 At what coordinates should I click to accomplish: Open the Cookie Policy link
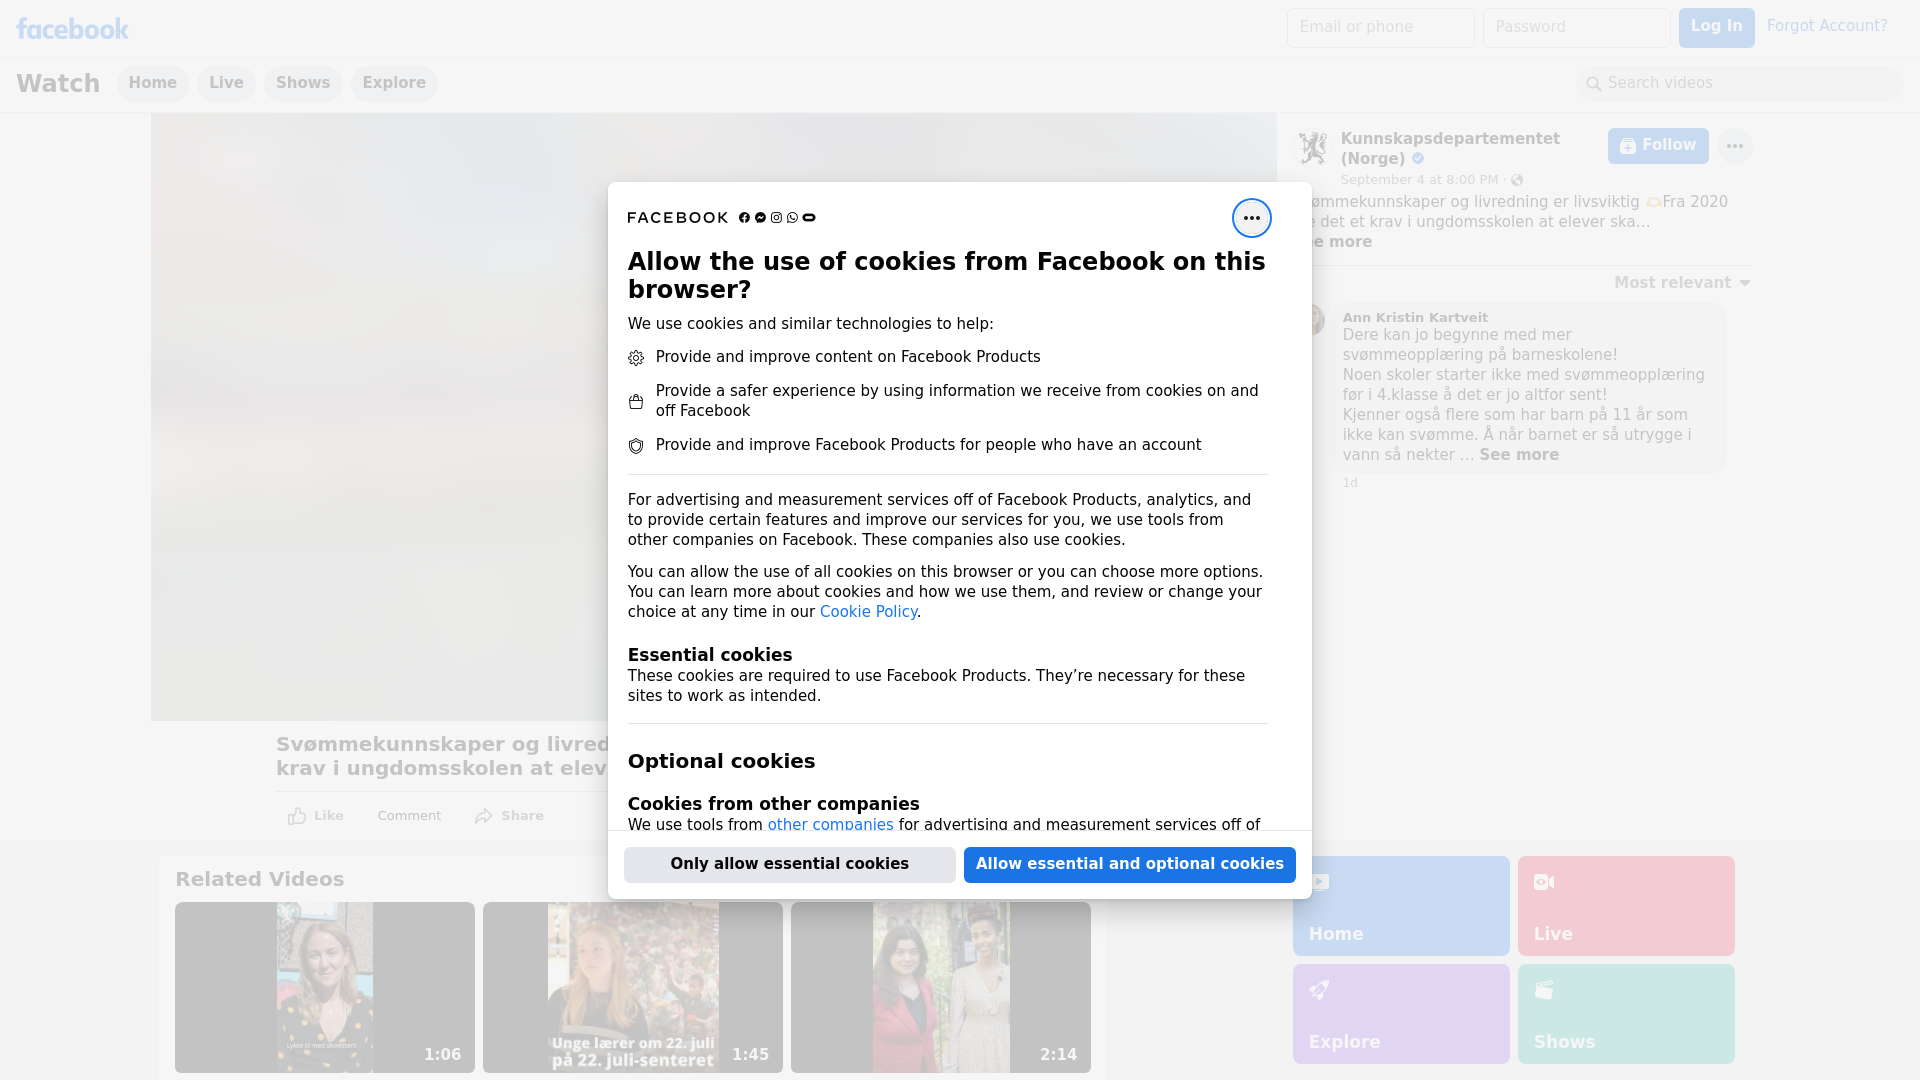click(x=868, y=612)
